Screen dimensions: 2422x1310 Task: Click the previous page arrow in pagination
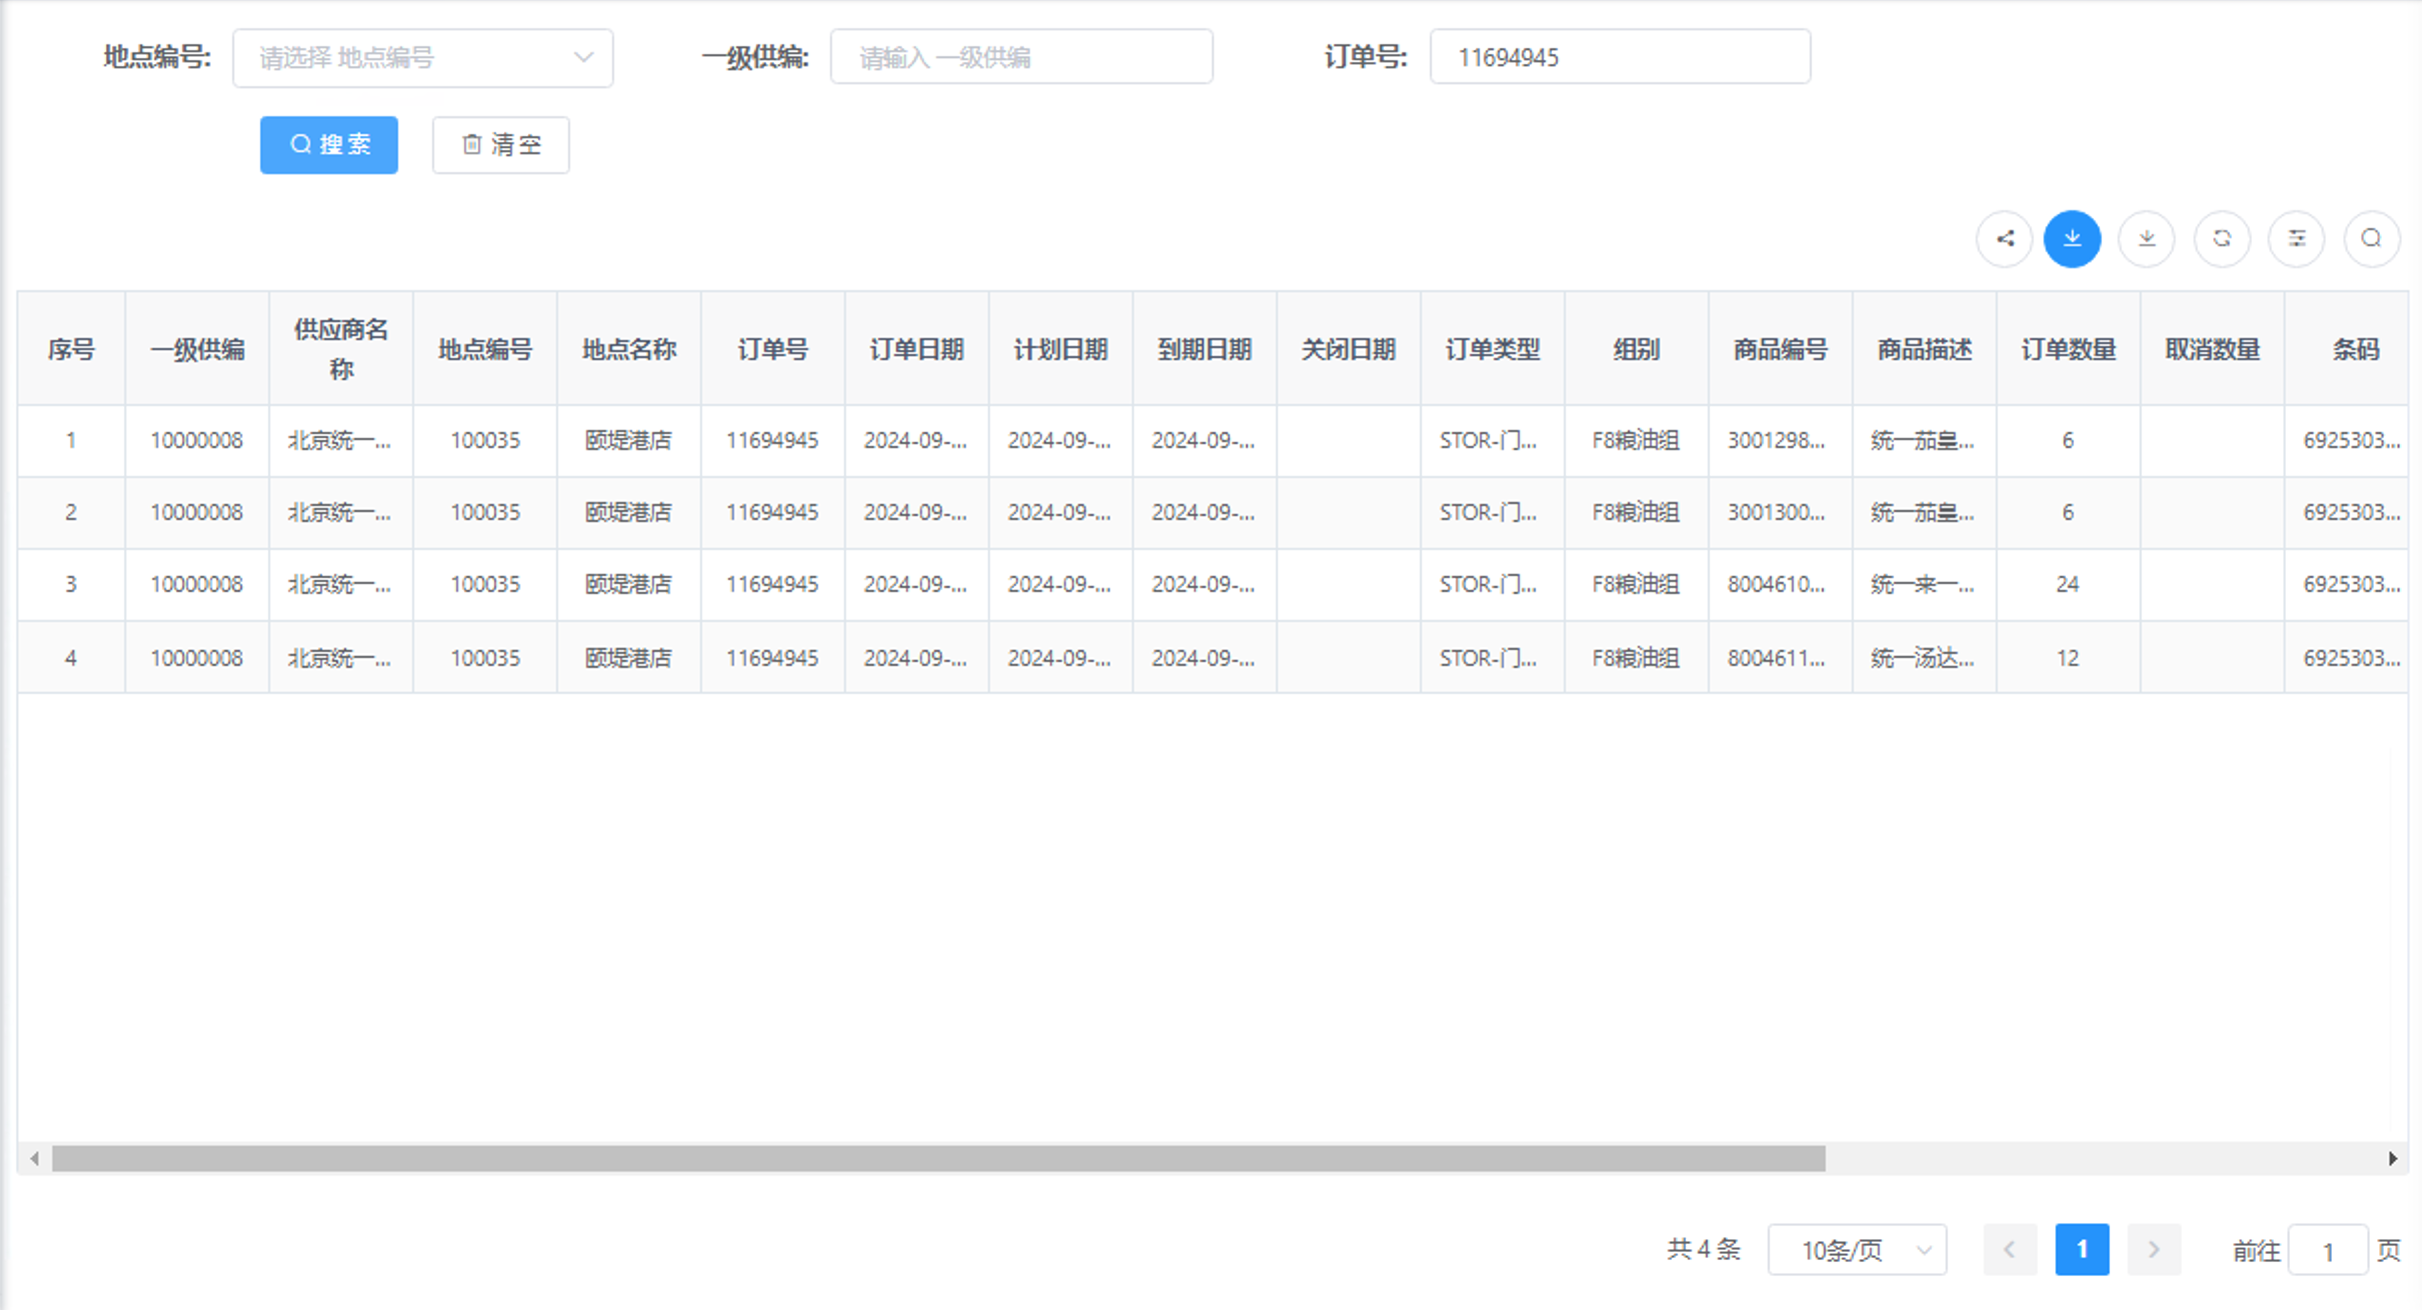2010,1249
